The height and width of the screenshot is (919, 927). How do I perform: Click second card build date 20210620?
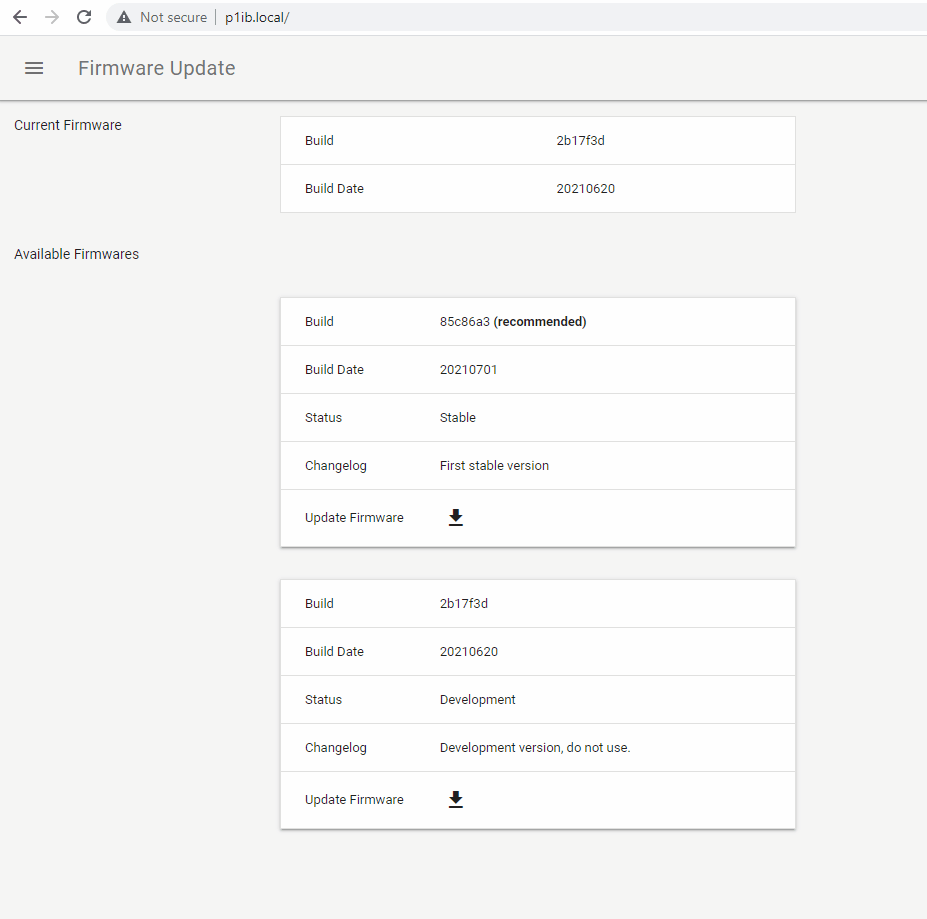click(x=469, y=652)
